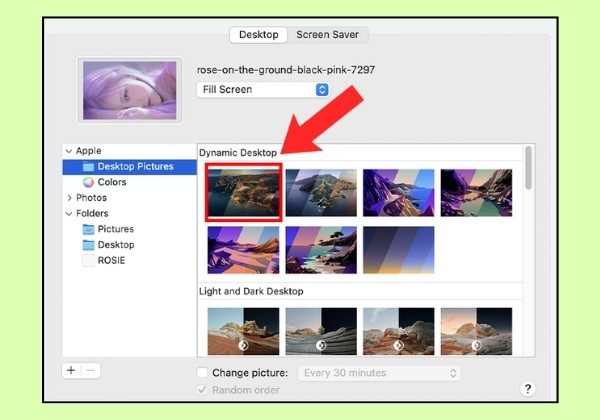This screenshot has height=420, width=600.
Task: Click the wallpaper list vertical scrollbar
Action: click(528, 168)
